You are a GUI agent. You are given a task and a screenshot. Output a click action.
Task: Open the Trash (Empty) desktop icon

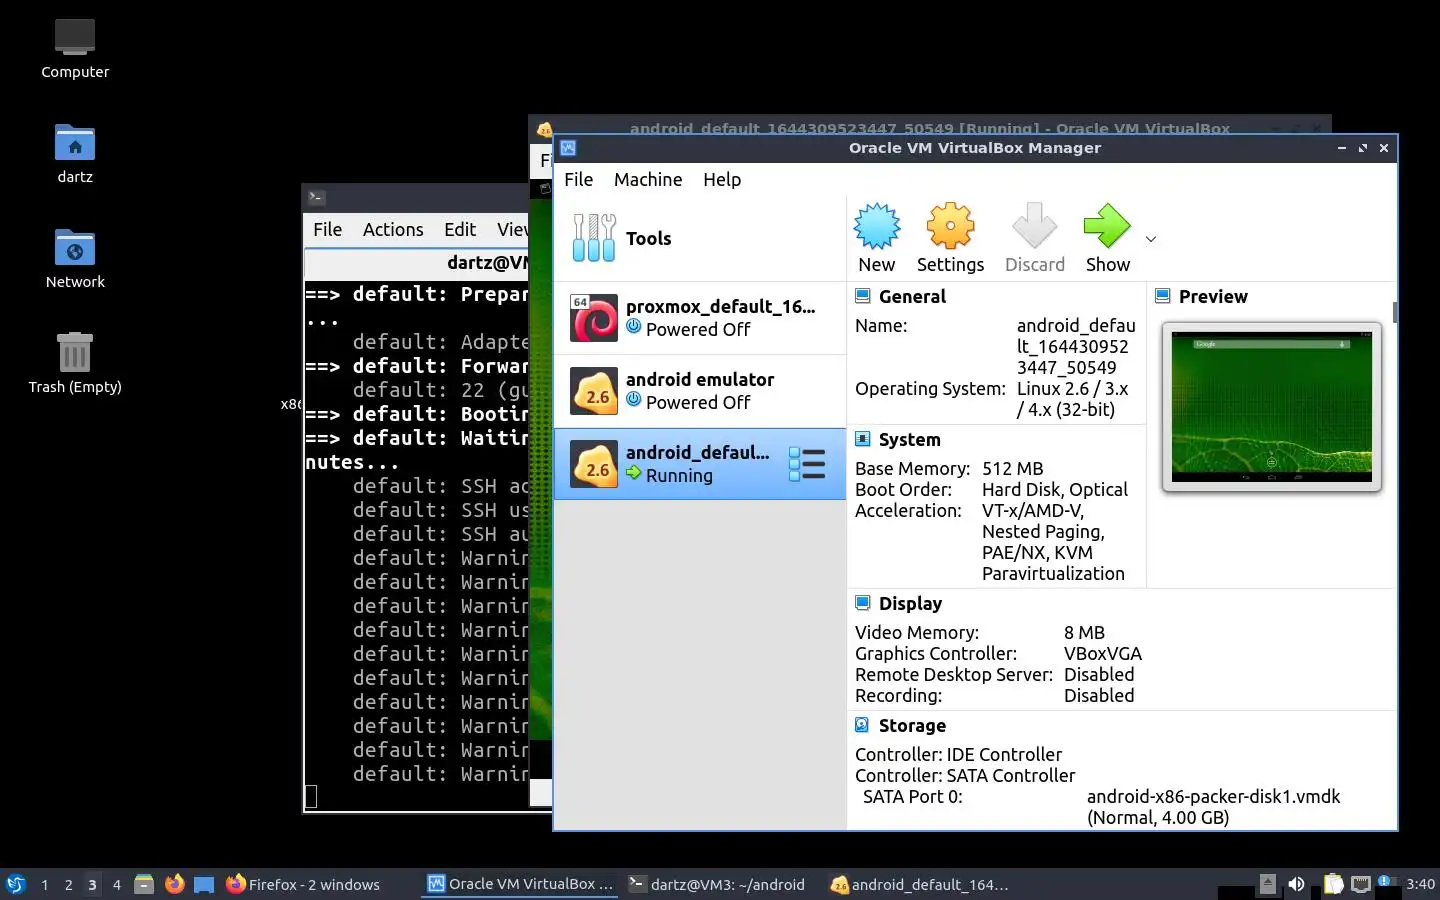pyautogui.click(x=75, y=363)
